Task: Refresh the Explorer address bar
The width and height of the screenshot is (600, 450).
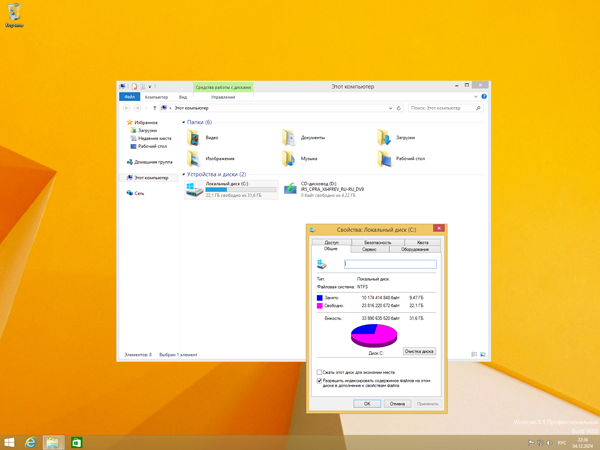Action: (x=399, y=108)
